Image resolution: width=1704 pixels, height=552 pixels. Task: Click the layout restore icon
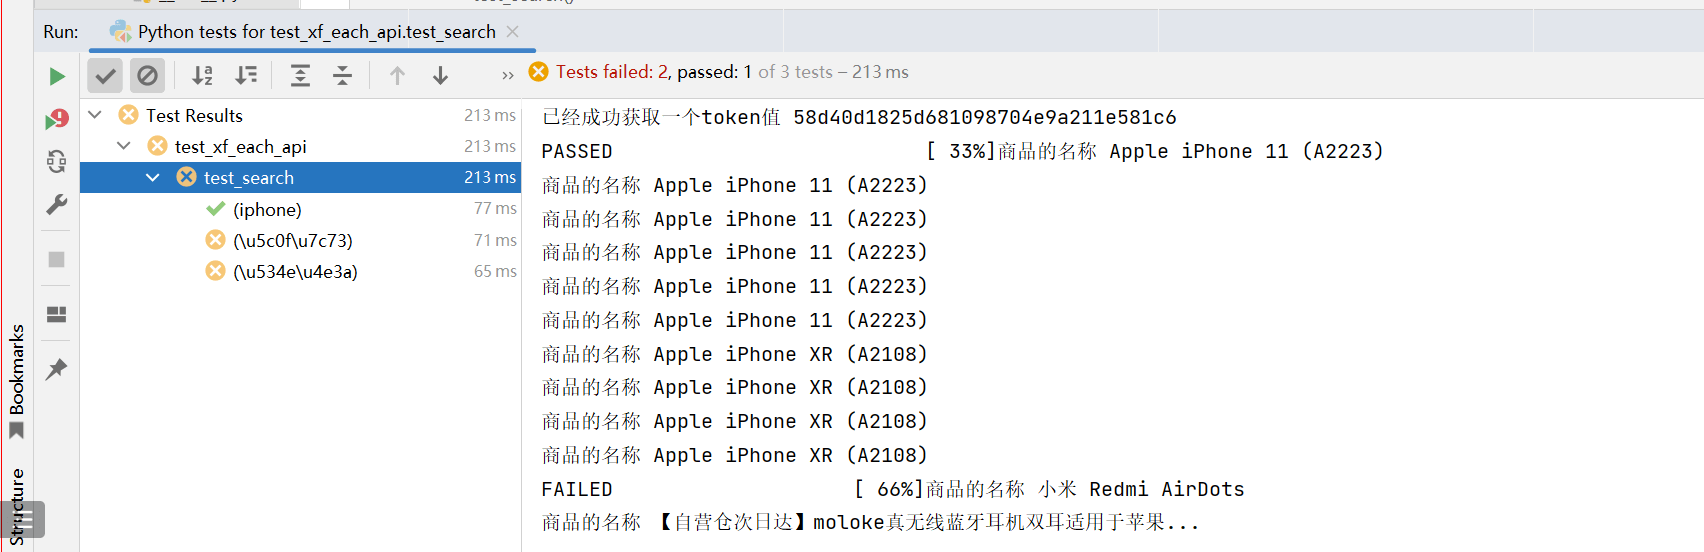pyautogui.click(x=57, y=314)
